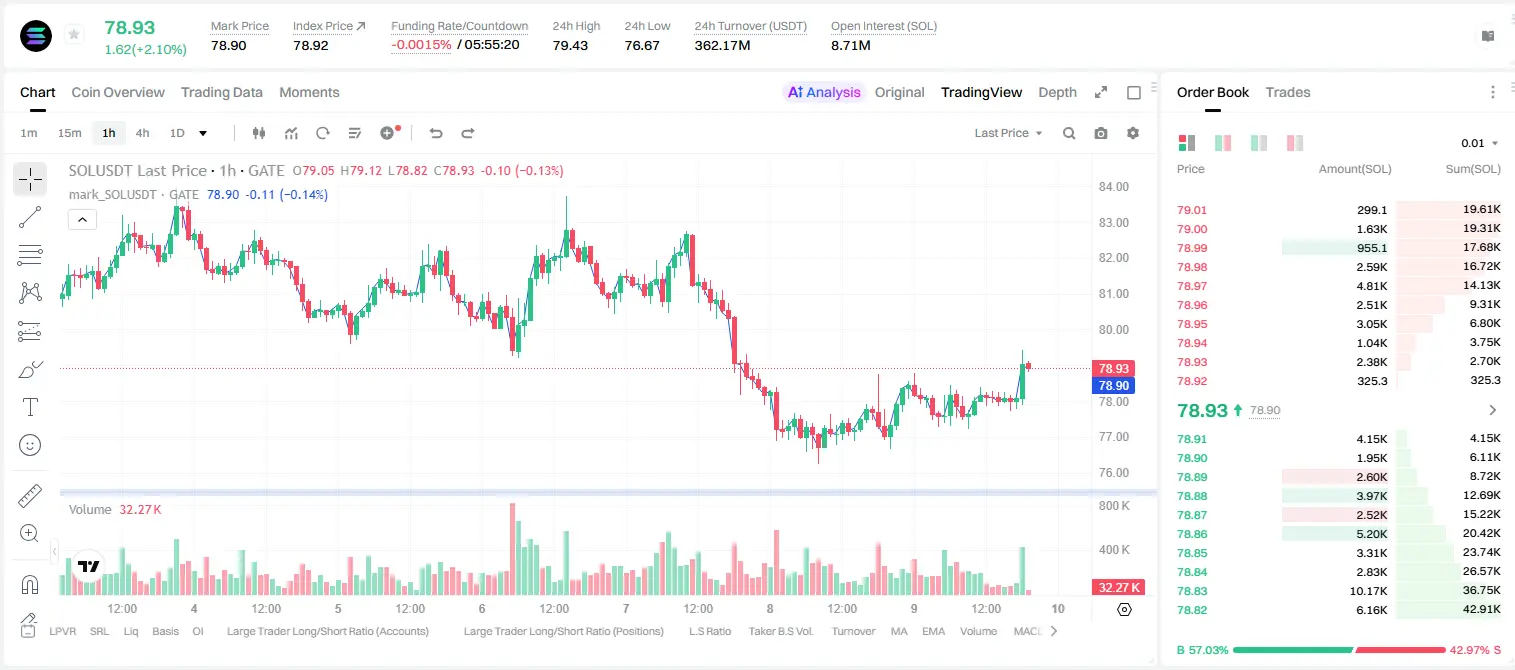1515x670 pixels.
Task: Expand the 0.01 price grouping dropdown
Action: (x=1480, y=143)
